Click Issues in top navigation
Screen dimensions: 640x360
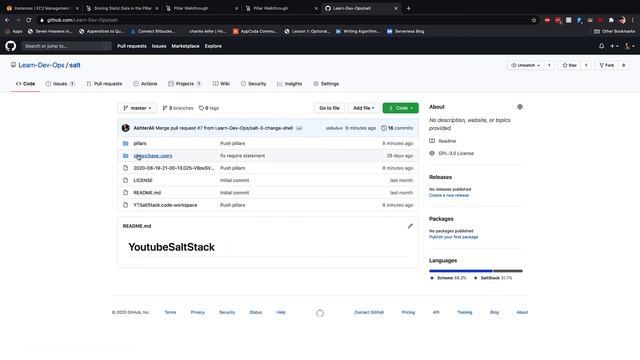[x=159, y=46]
